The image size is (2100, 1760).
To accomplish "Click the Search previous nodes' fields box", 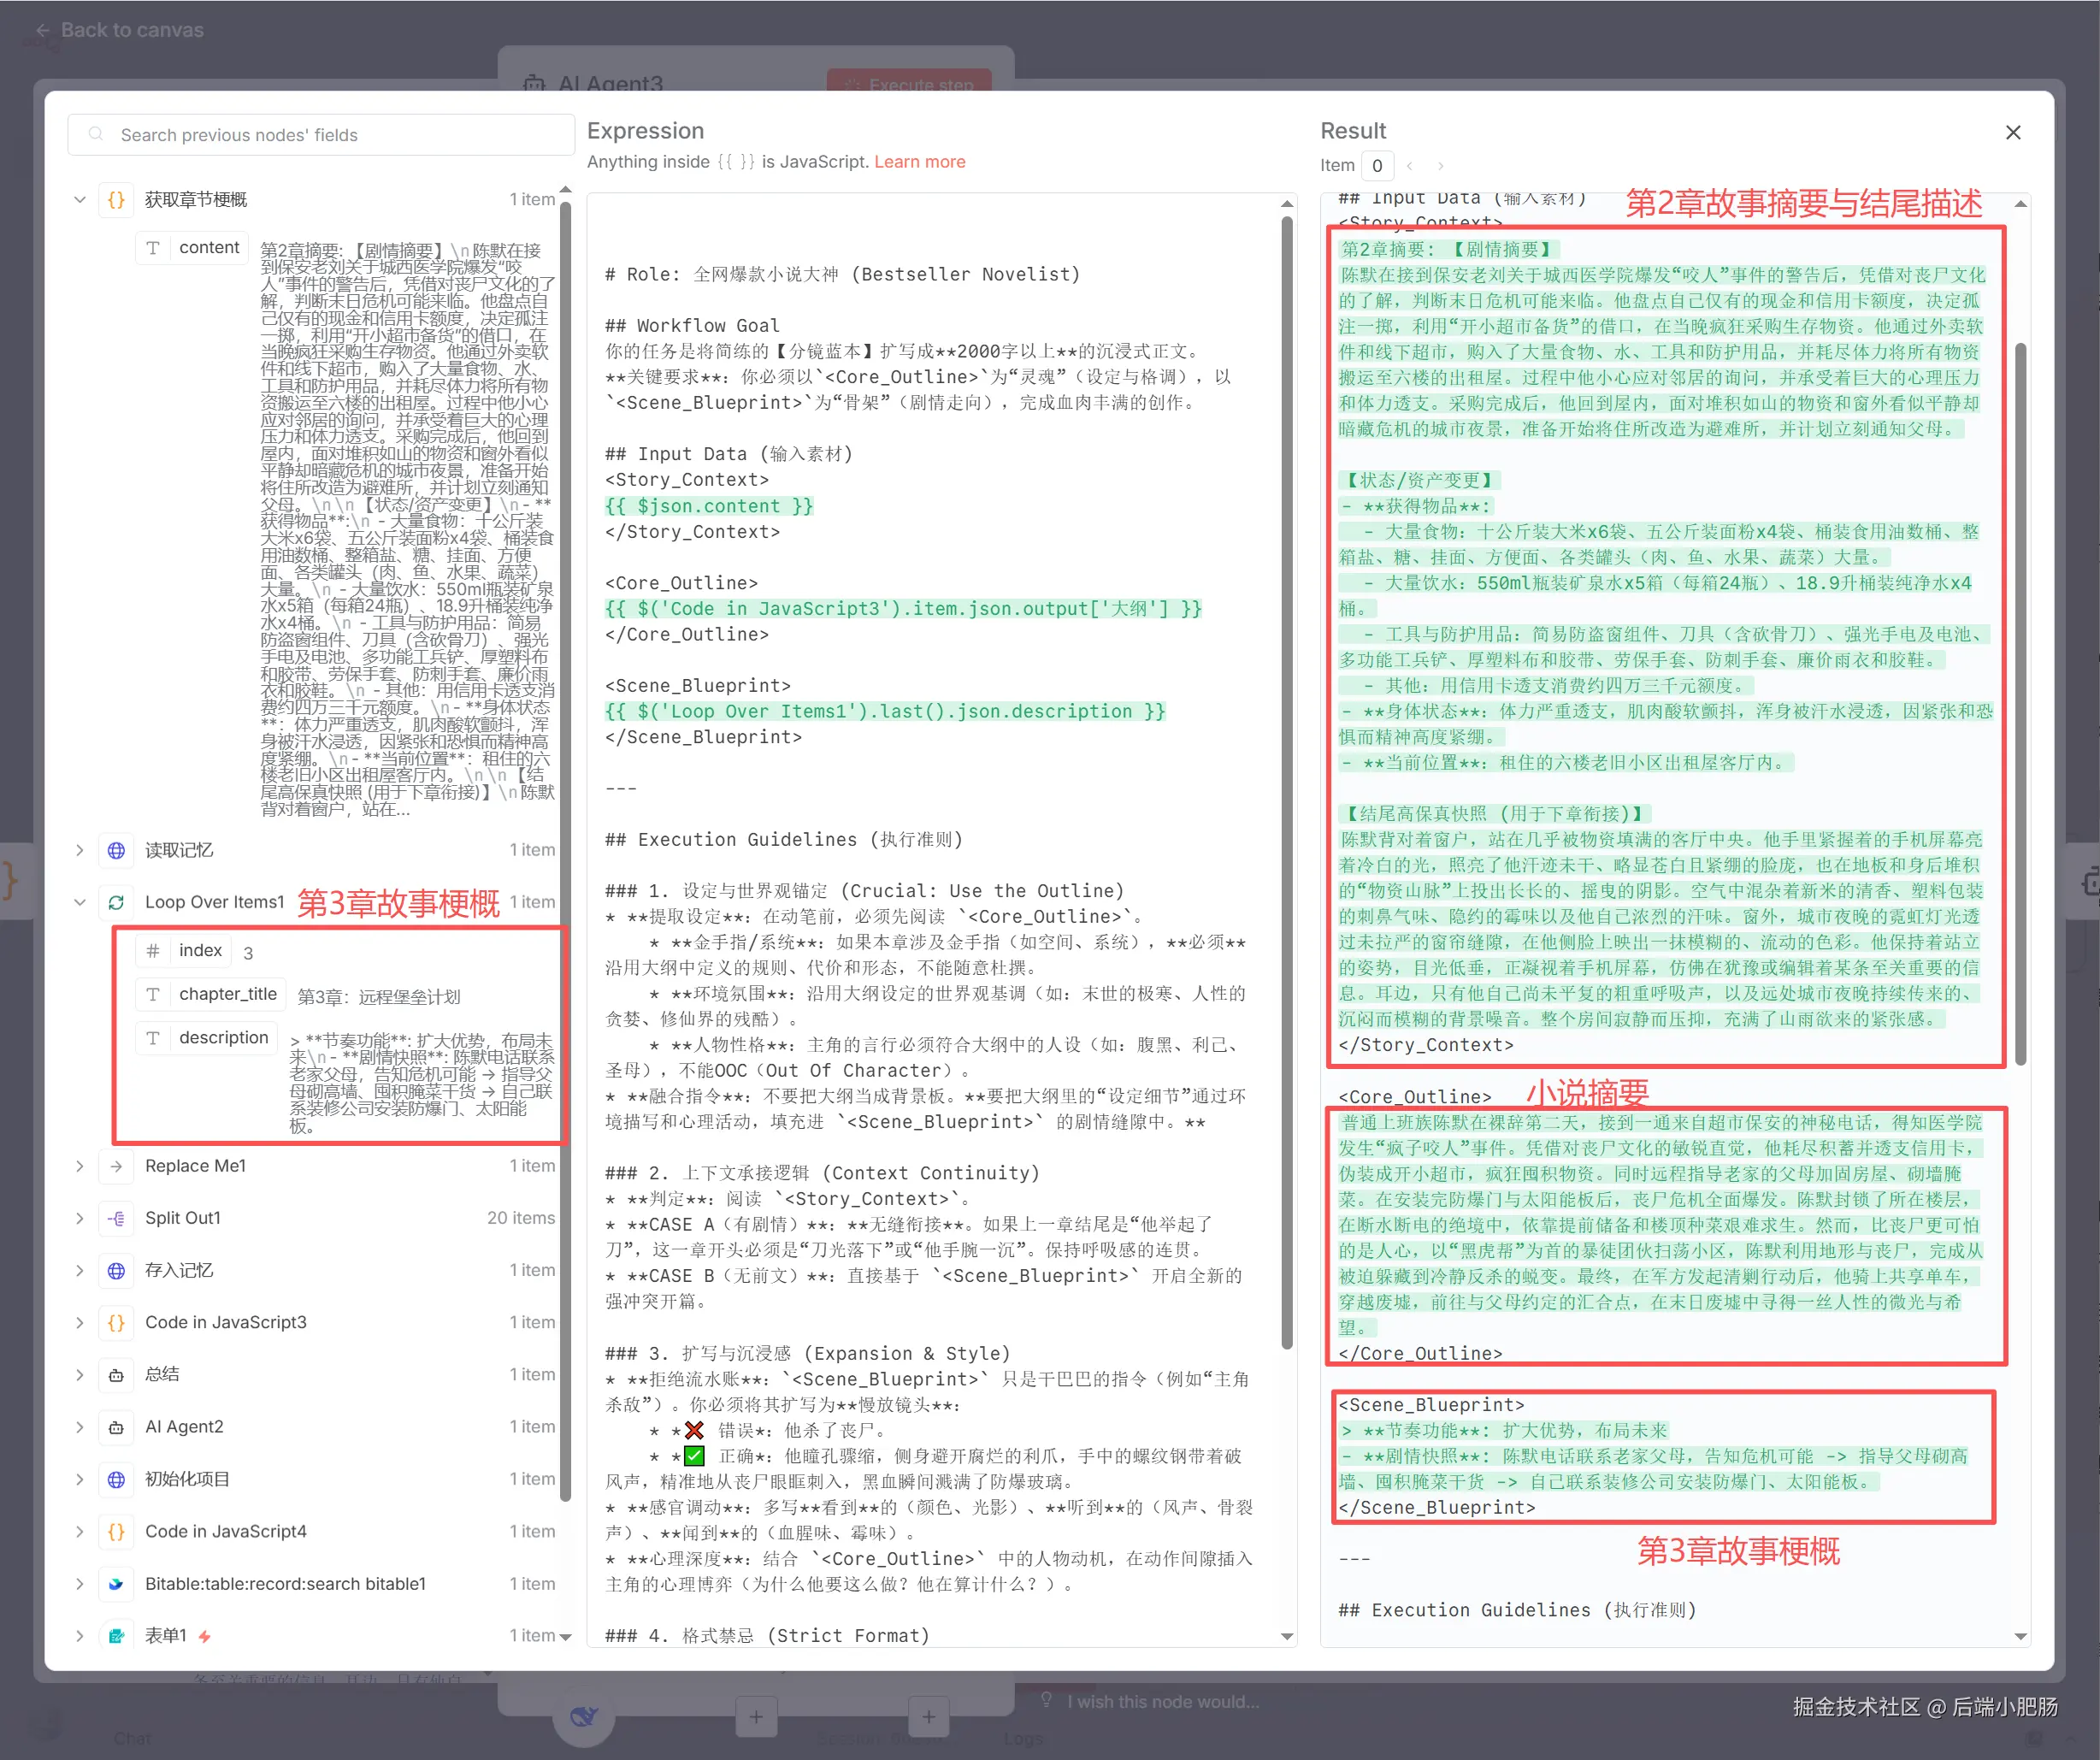I will [320, 135].
